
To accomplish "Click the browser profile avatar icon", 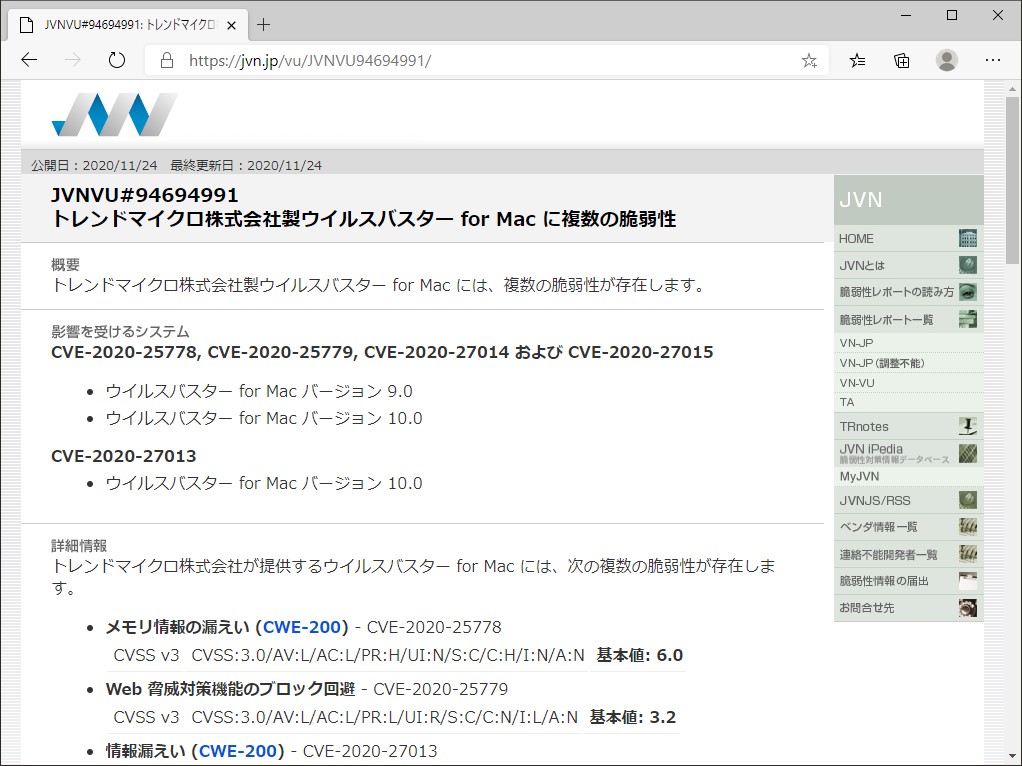I will (x=946, y=60).
